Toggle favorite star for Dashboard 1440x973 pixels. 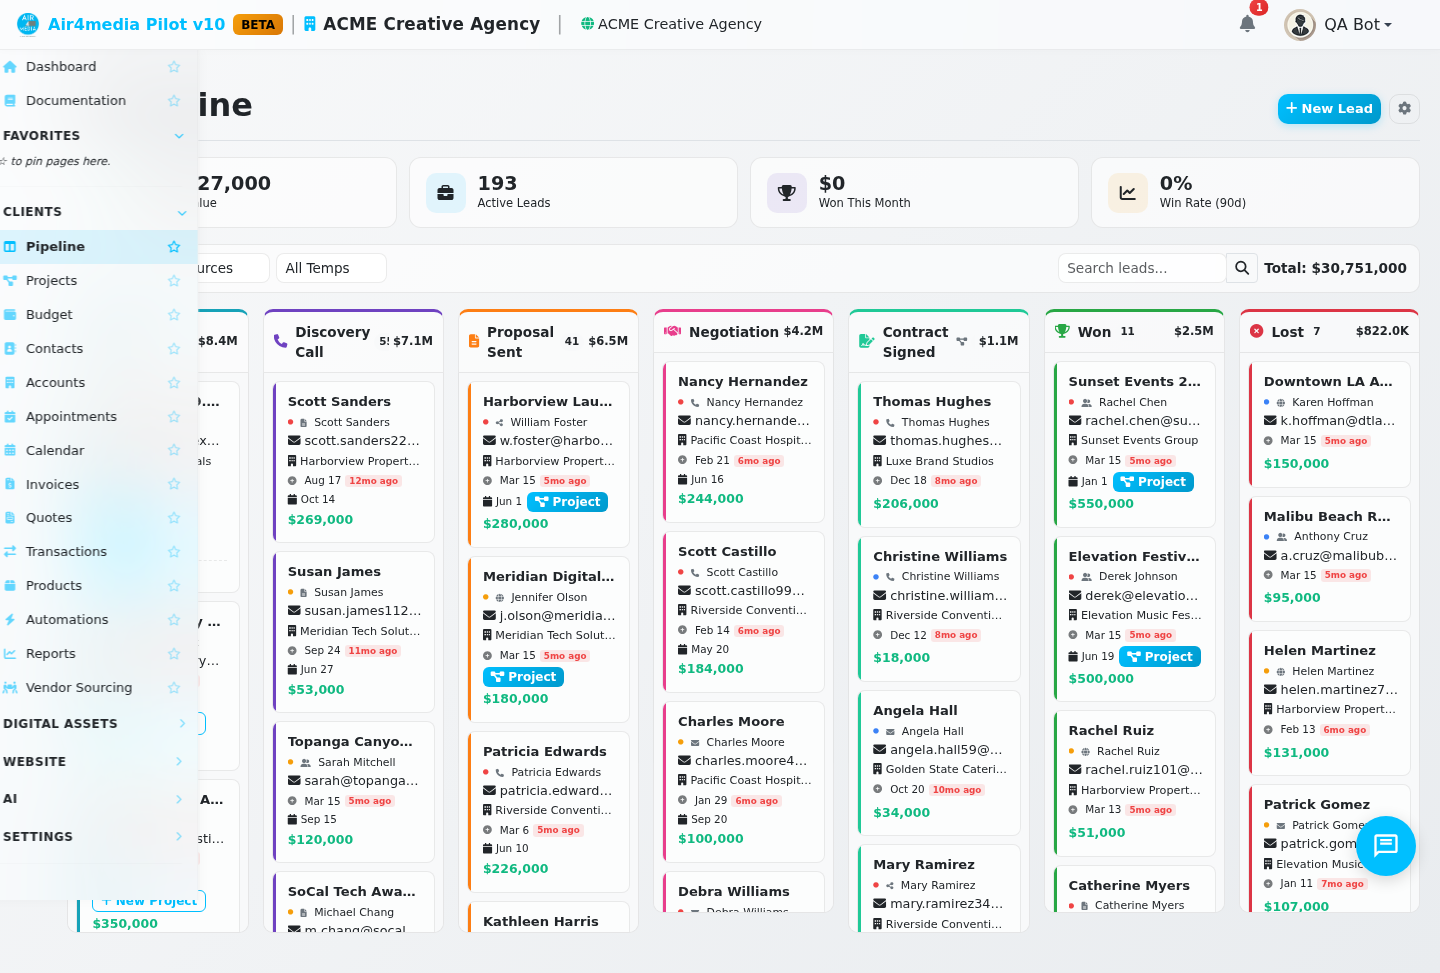pos(174,67)
